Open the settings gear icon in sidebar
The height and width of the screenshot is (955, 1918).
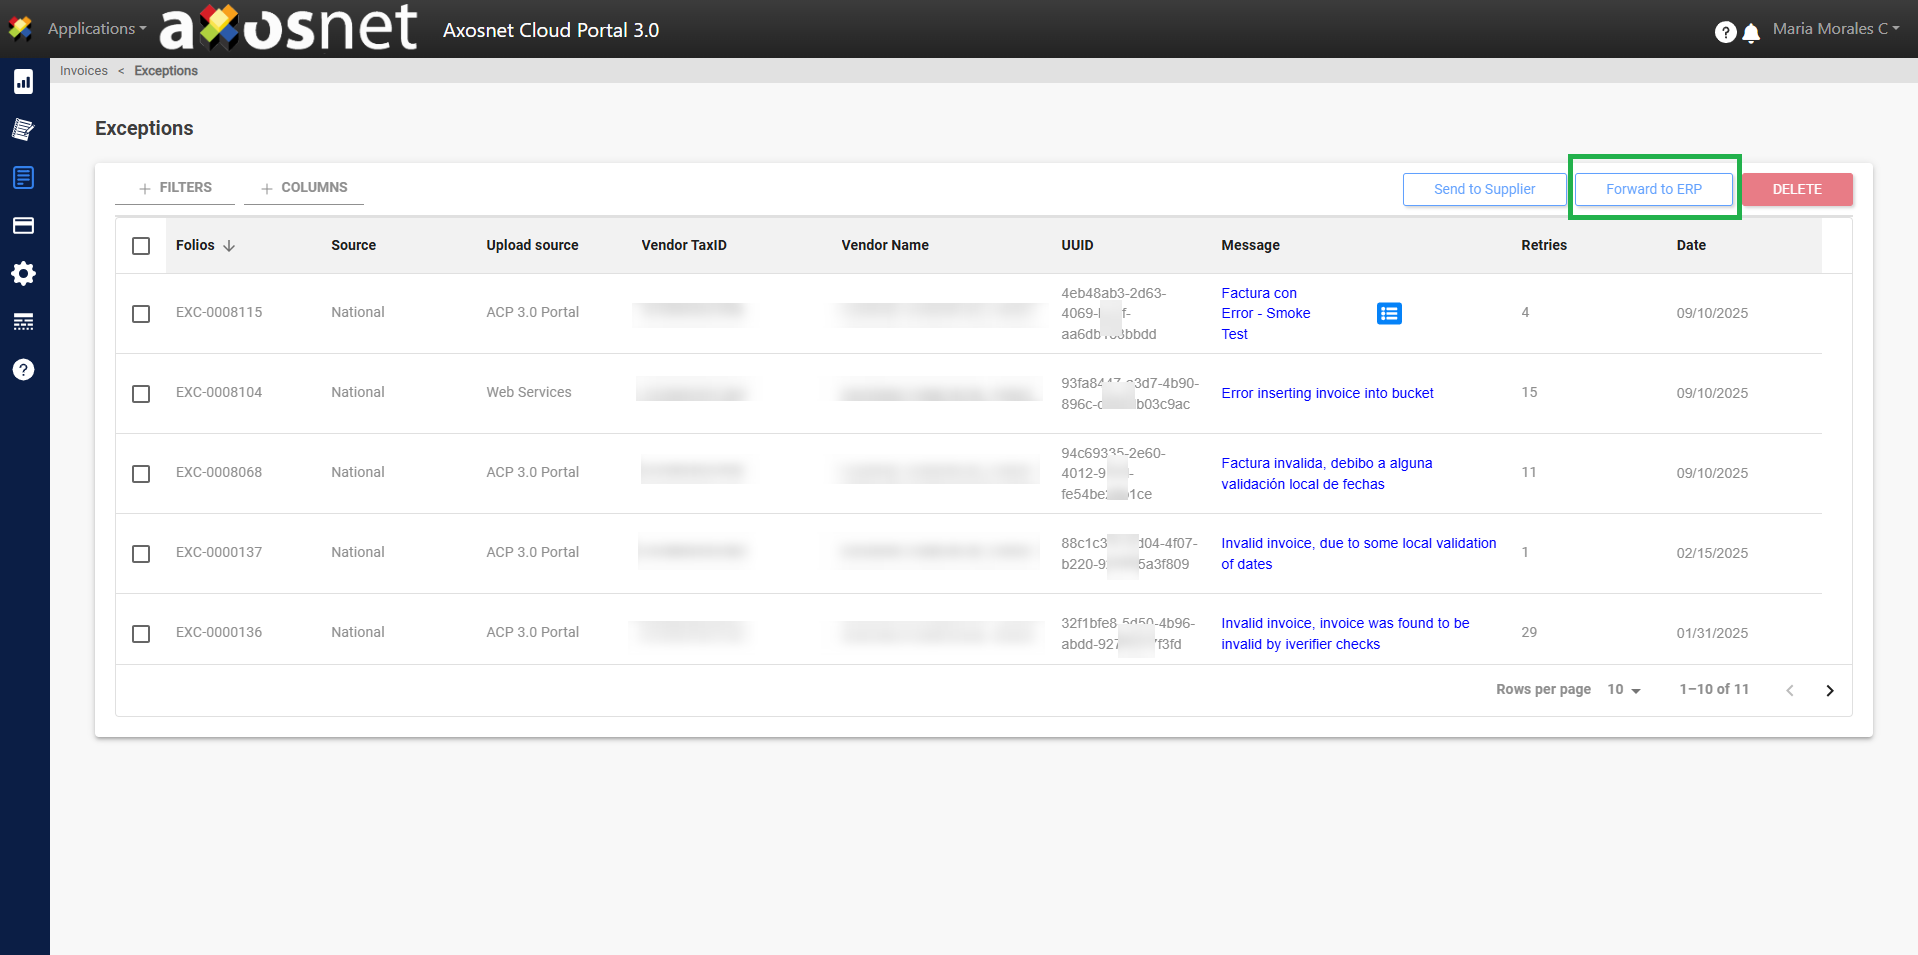click(23, 274)
